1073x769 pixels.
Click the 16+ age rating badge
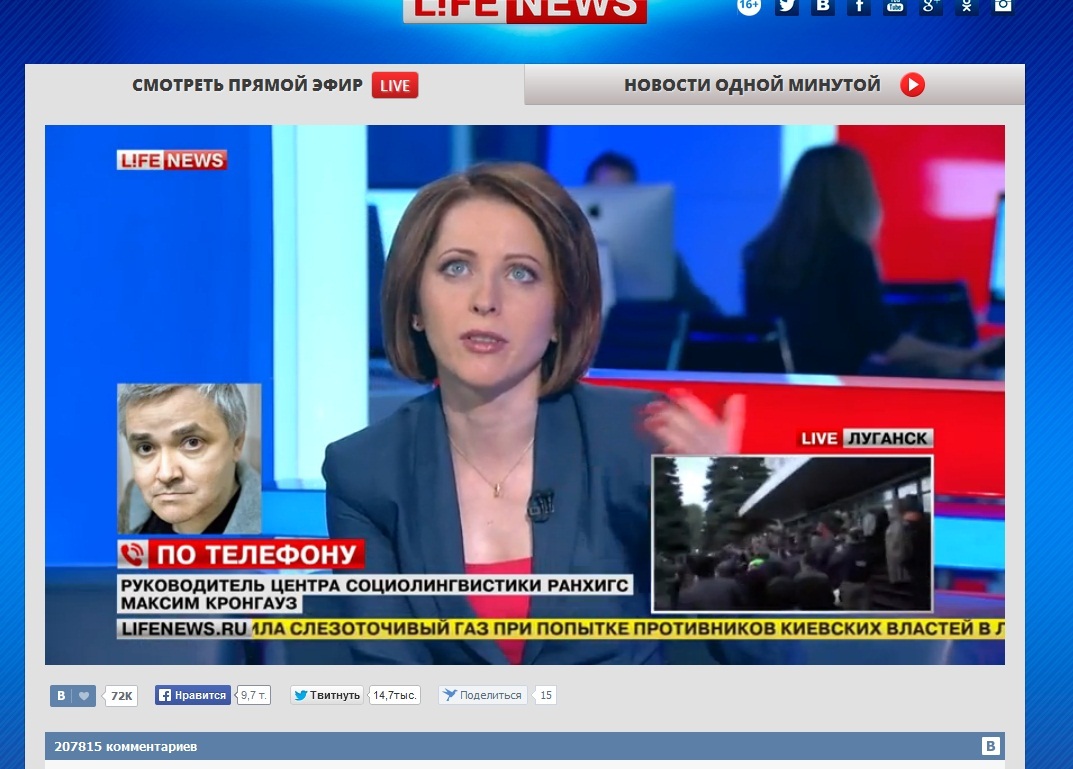749,6
